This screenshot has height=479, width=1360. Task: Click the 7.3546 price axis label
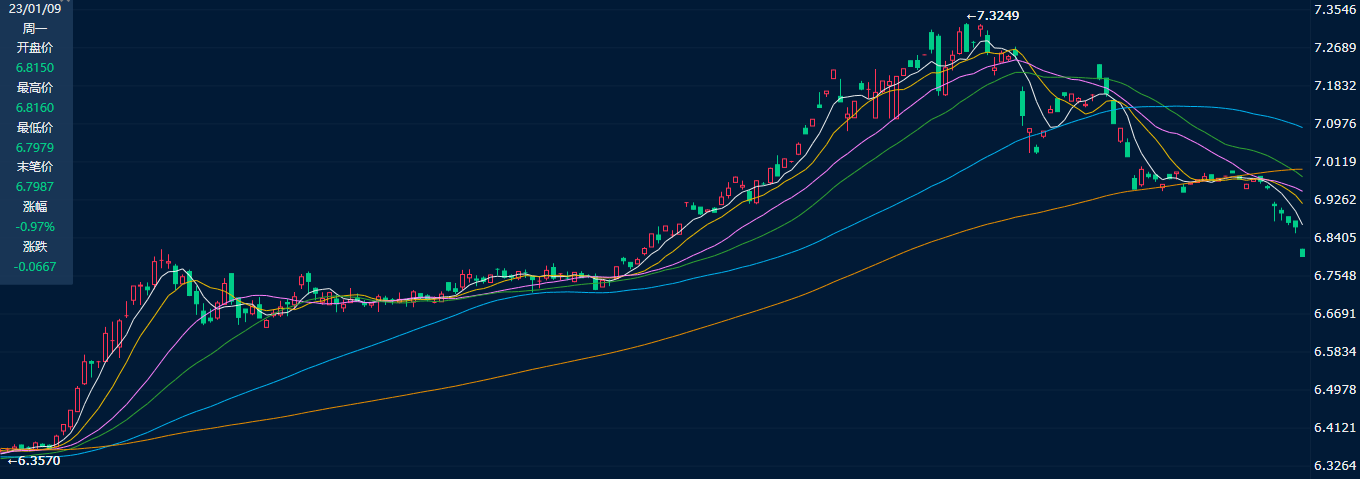click(1335, 10)
